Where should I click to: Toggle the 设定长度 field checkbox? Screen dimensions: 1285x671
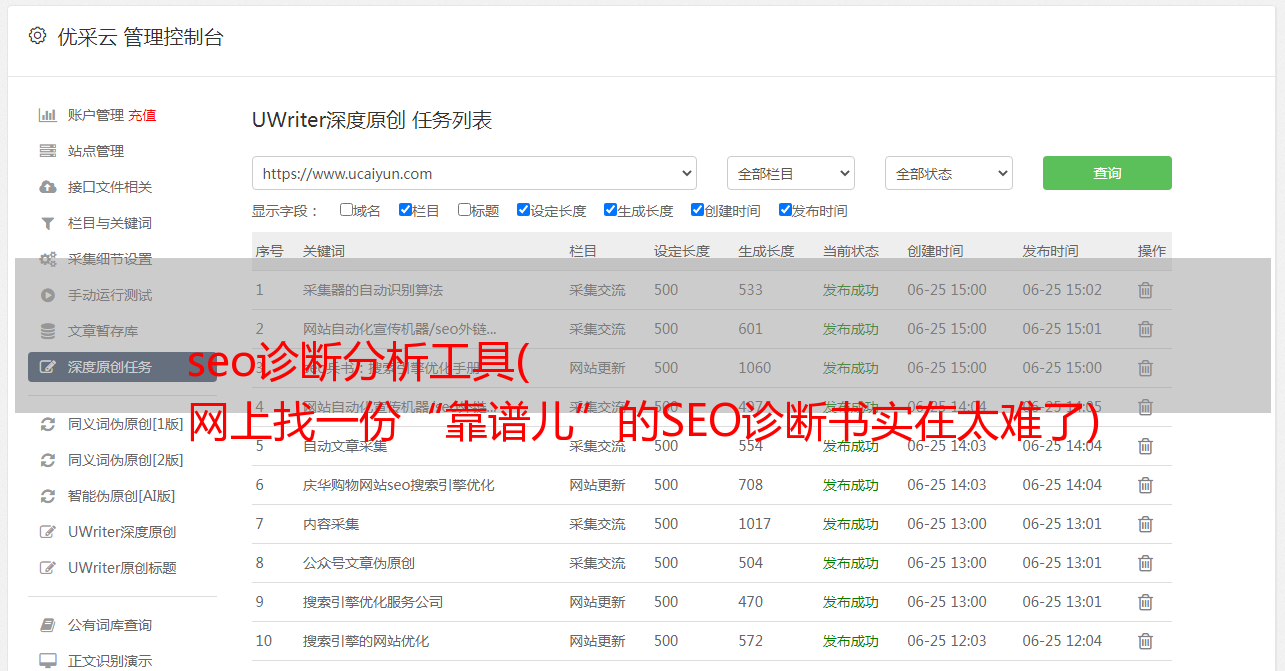tap(523, 210)
